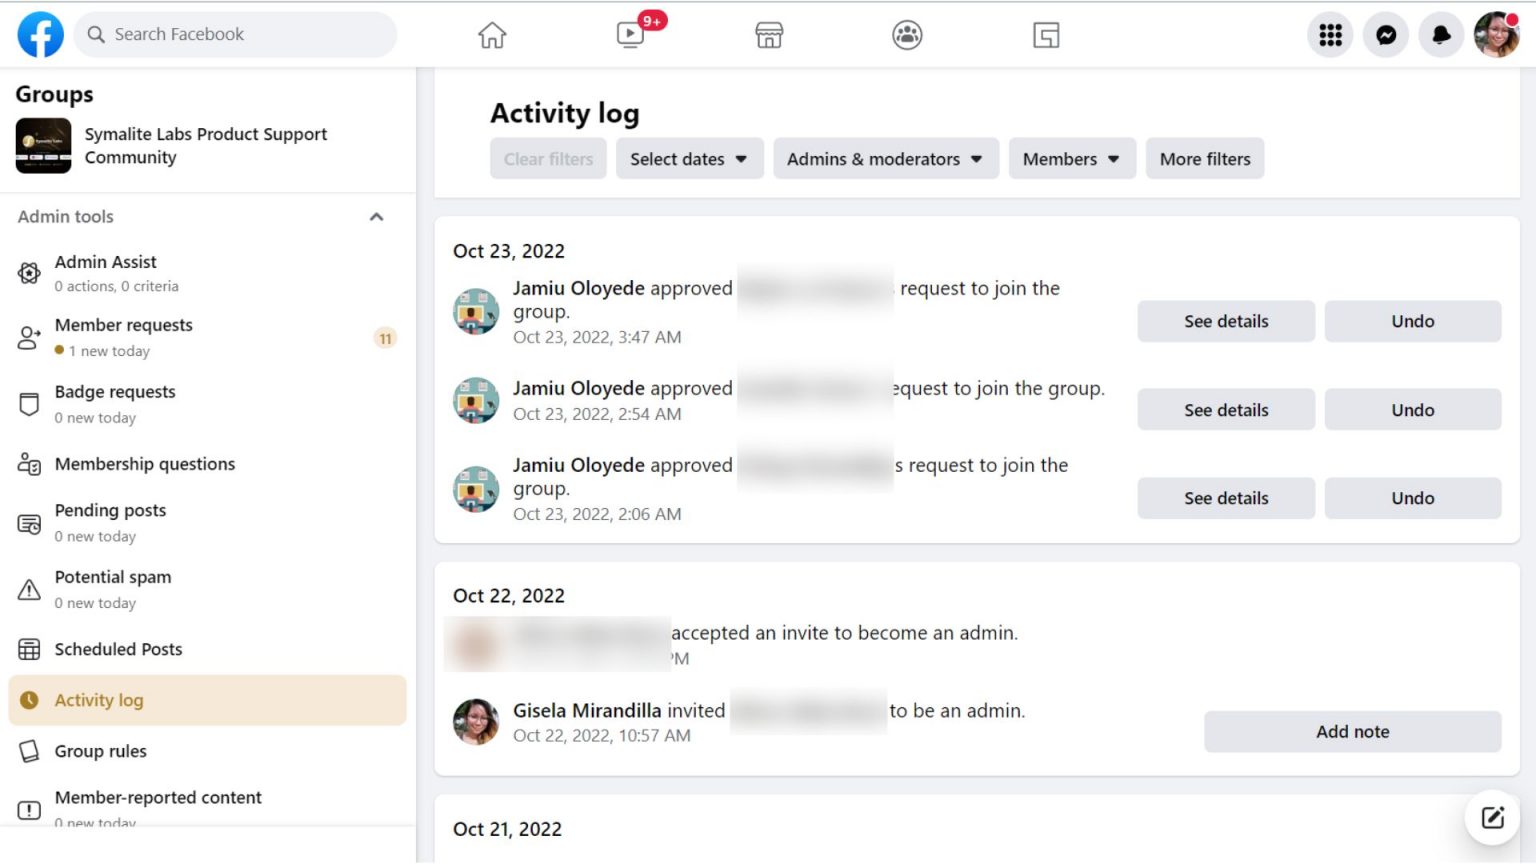
Task: Open the apps grid menu icon
Action: [1329, 34]
